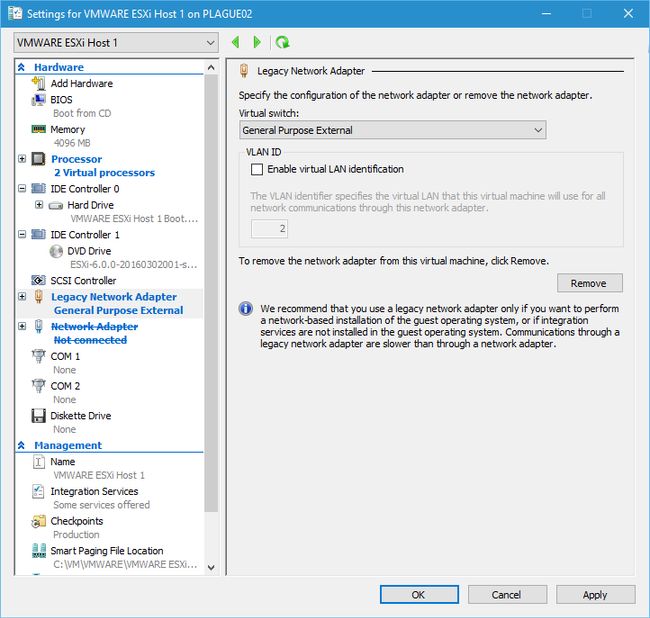Screen dimensions: 650x618
Task: Select the DVD Drive tree item
Action: pos(89,251)
